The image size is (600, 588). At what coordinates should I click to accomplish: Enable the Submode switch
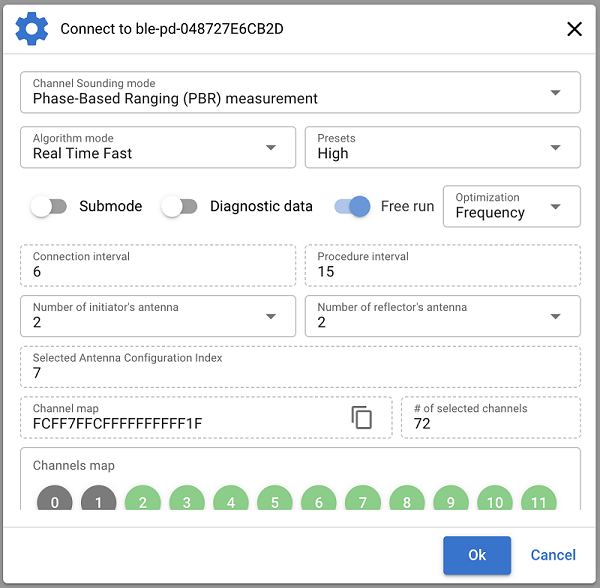[x=49, y=207]
